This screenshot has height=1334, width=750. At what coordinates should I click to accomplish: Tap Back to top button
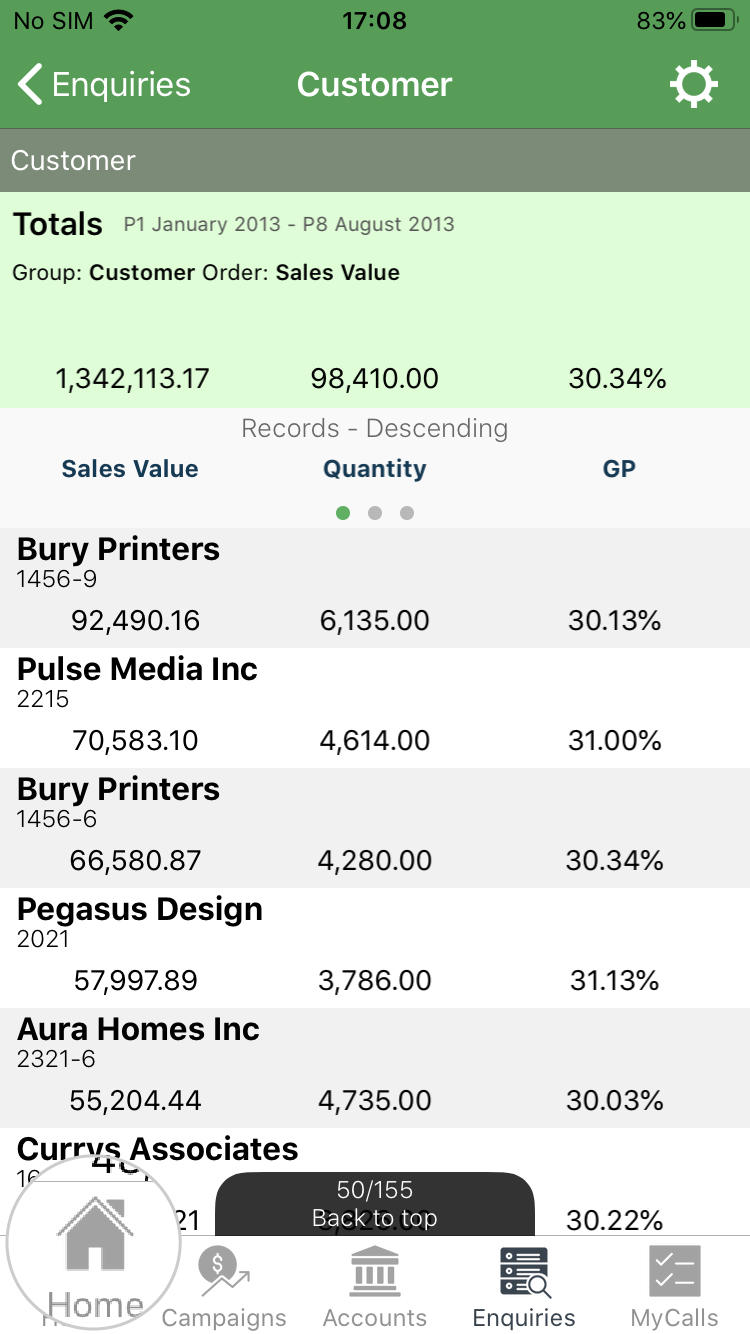tap(375, 1204)
